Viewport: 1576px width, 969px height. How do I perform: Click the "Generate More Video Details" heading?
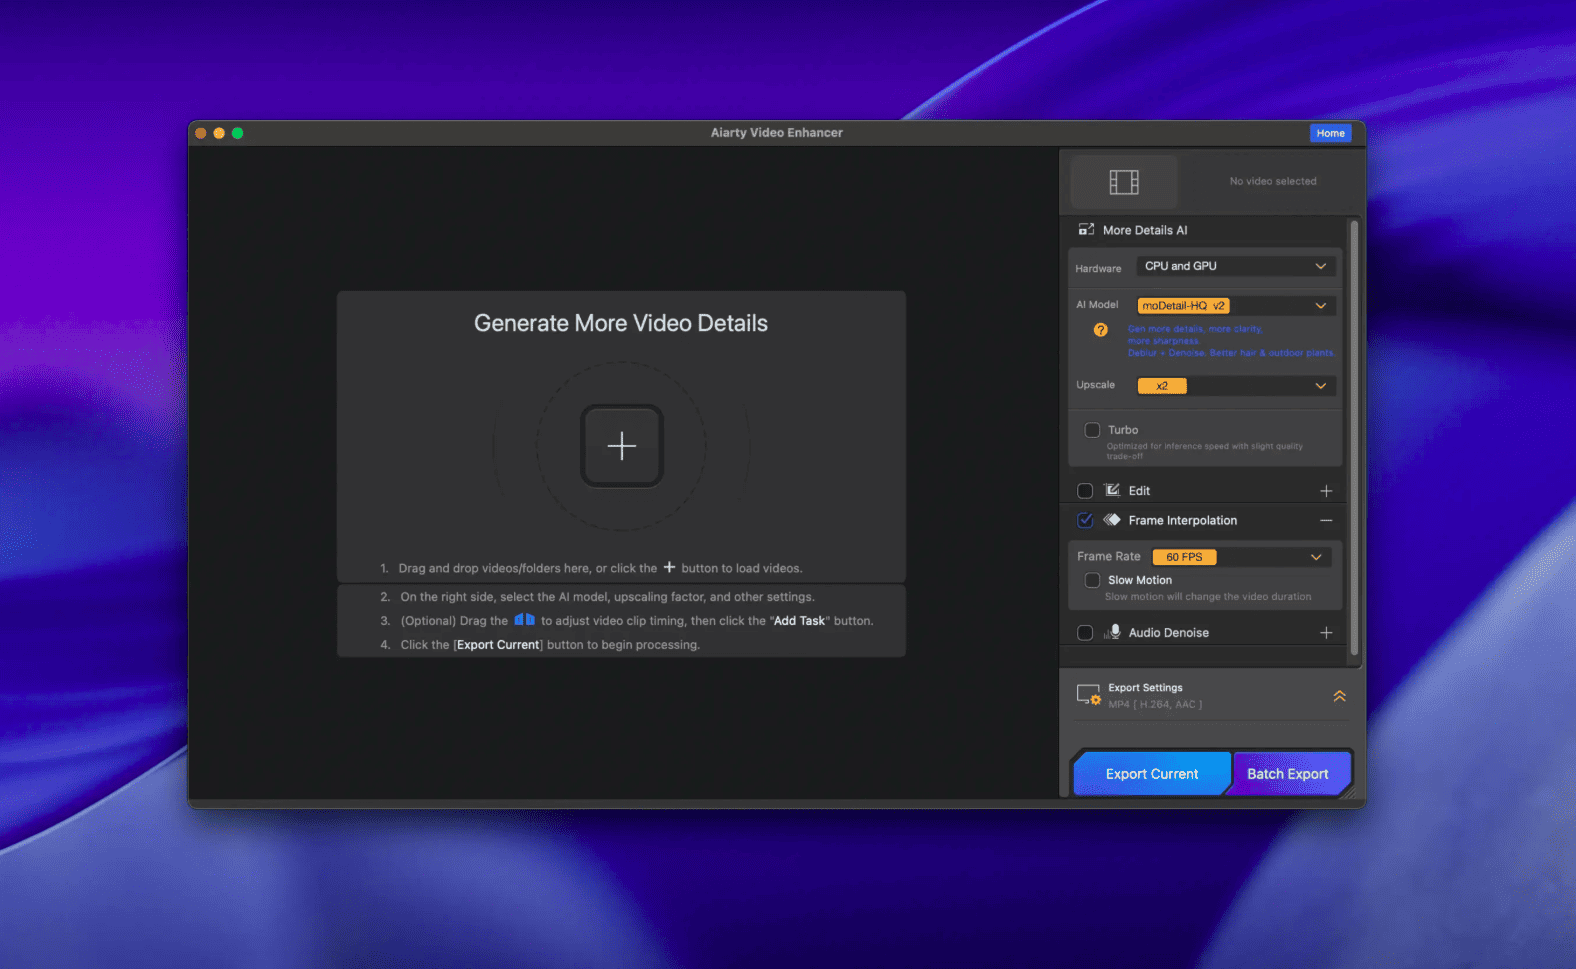[x=621, y=323]
